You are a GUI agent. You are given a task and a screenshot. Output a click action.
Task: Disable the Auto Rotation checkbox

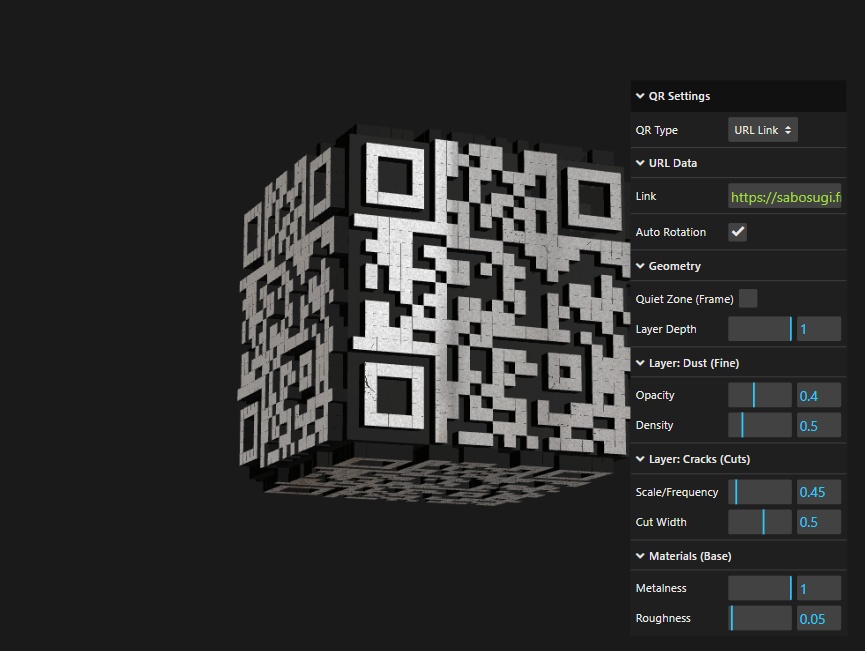737,232
